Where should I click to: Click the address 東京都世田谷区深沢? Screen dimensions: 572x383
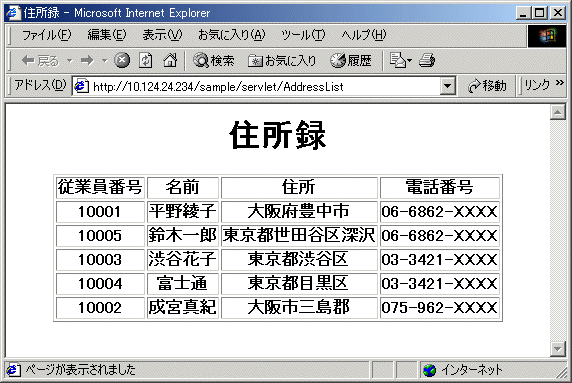point(299,235)
